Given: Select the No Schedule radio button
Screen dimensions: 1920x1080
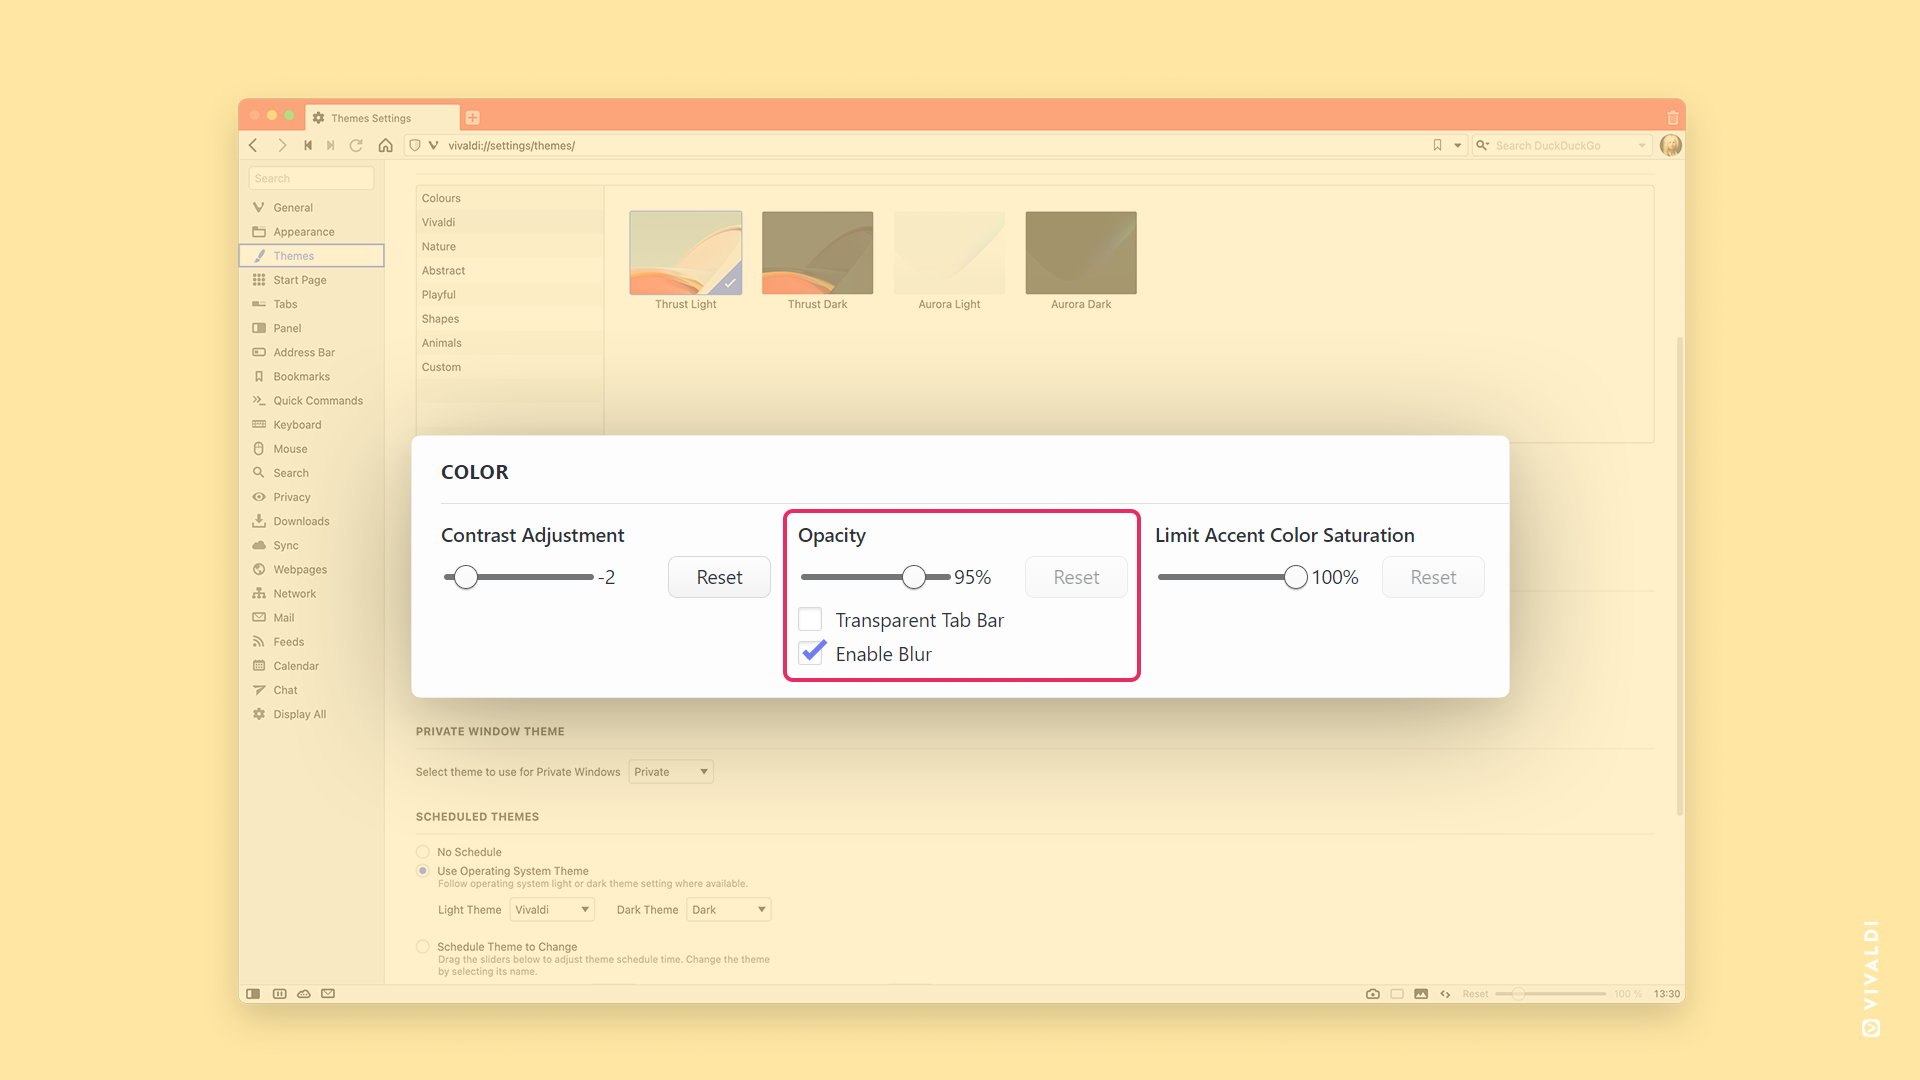Looking at the screenshot, I should tap(422, 851).
